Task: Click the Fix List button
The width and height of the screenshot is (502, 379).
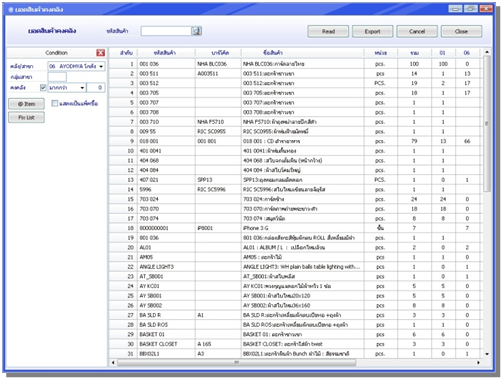Action: (x=26, y=117)
